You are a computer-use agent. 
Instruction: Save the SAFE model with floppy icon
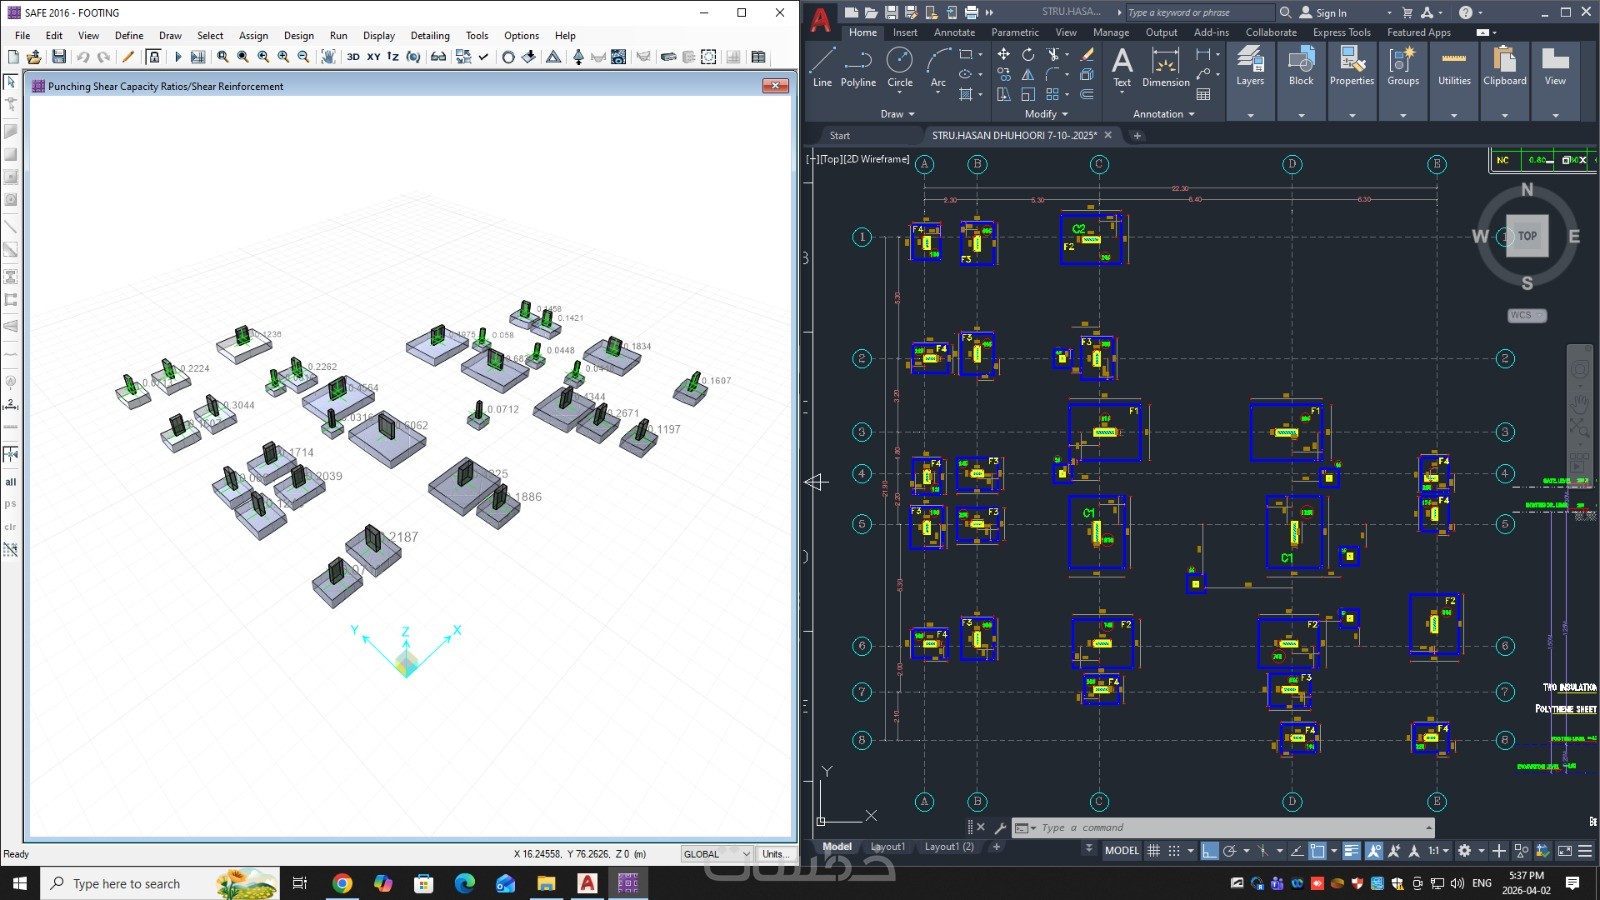pyautogui.click(x=59, y=57)
